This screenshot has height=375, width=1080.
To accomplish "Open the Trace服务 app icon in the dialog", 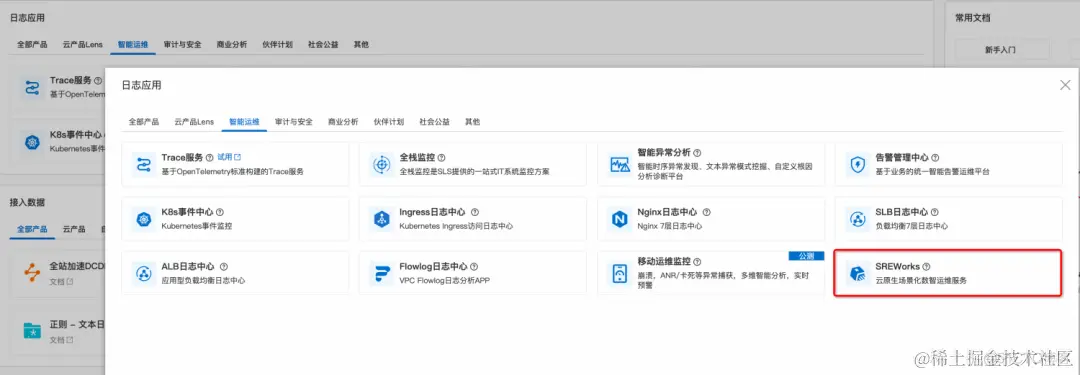I will pyautogui.click(x=143, y=164).
